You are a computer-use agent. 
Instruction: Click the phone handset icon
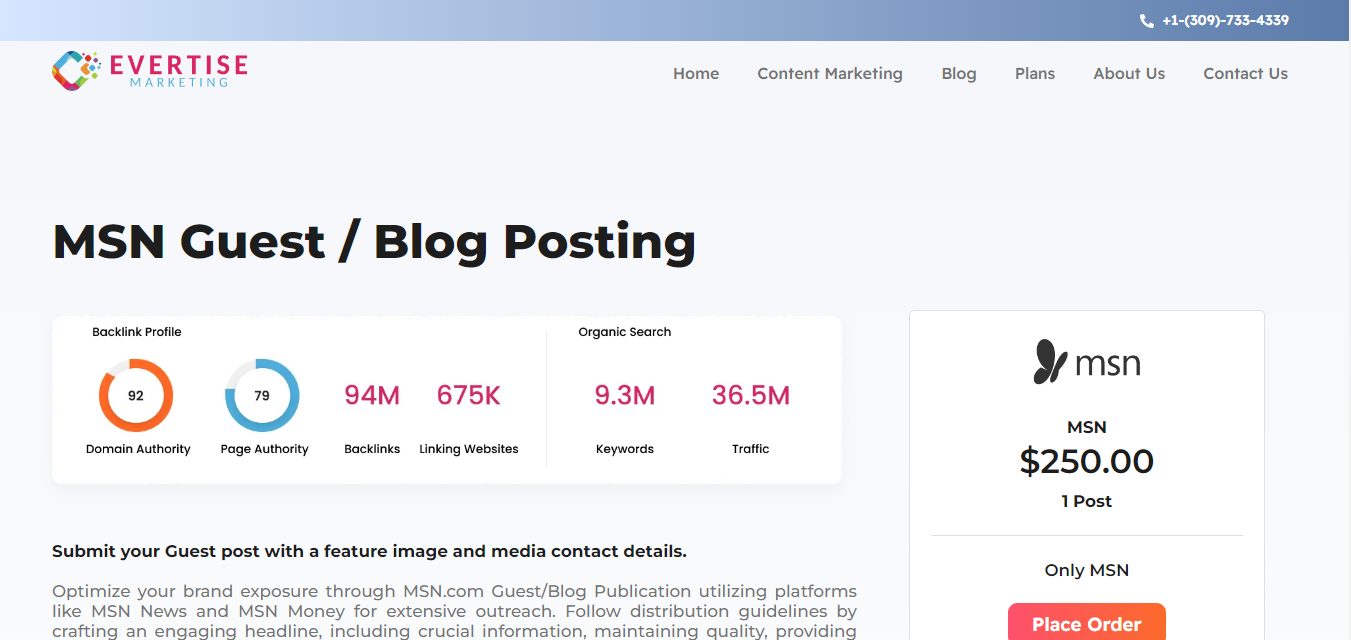1146,21
